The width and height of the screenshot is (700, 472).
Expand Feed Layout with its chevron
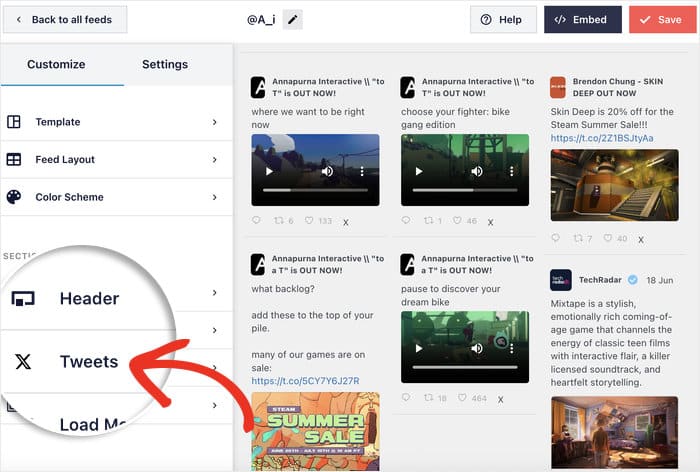click(x=215, y=159)
